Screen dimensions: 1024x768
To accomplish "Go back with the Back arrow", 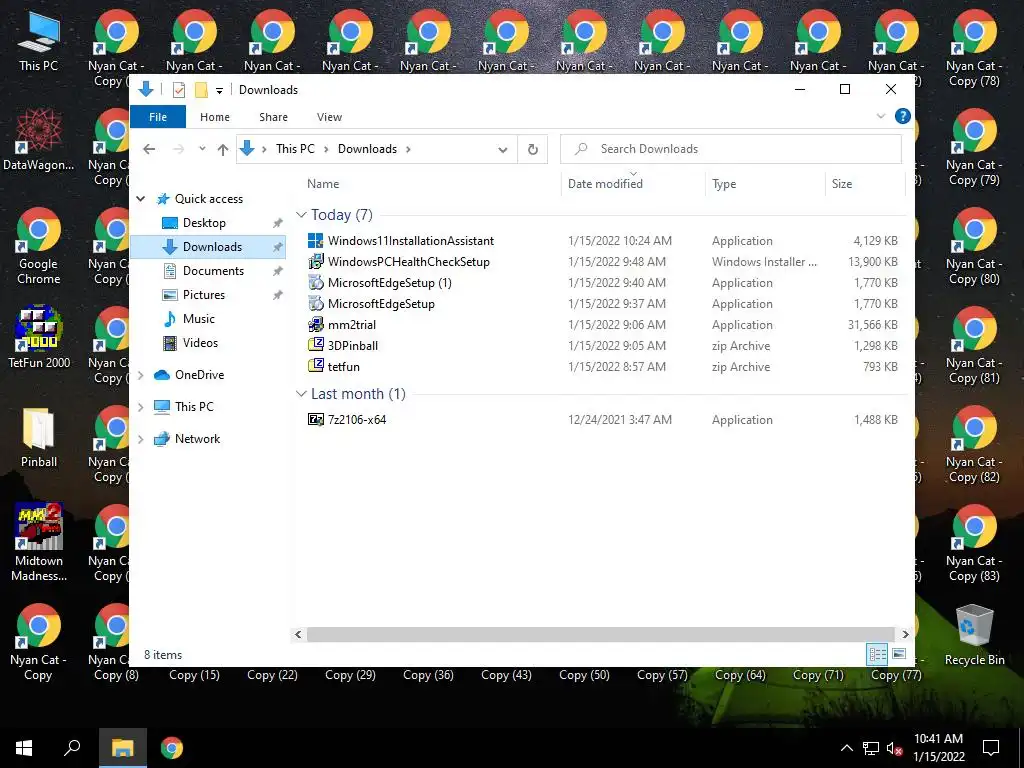I will click(149, 150).
